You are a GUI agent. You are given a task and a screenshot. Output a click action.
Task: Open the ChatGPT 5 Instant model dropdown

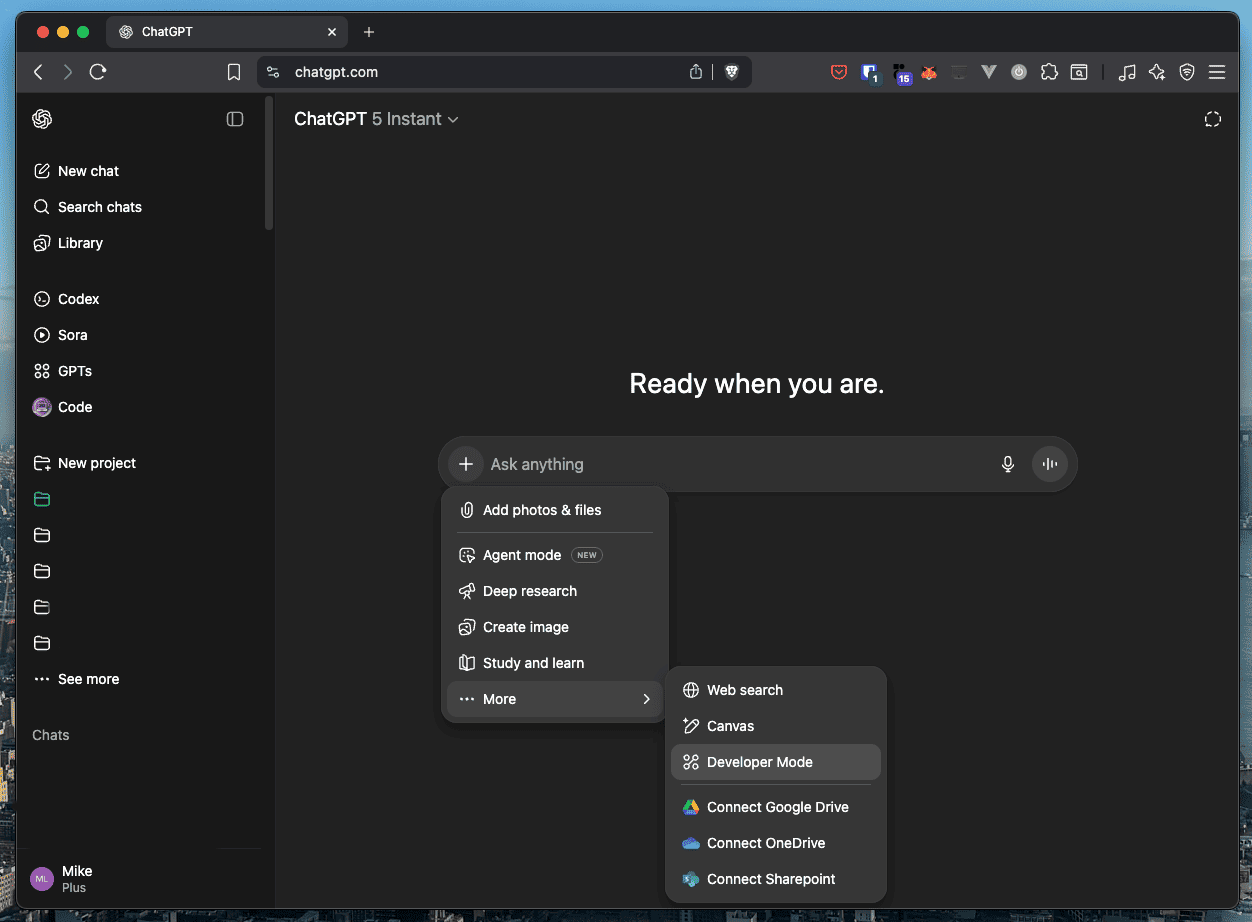pyautogui.click(x=376, y=119)
